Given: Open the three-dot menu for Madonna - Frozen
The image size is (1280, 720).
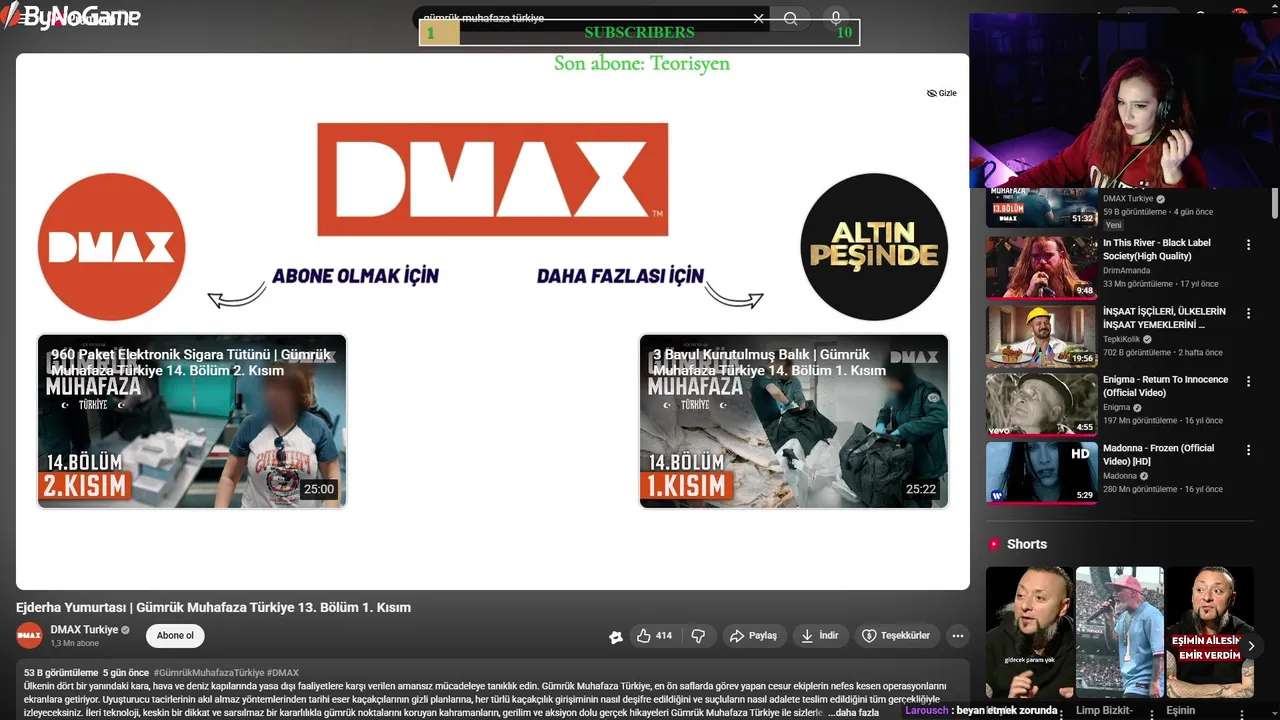Looking at the screenshot, I should coord(1248,451).
